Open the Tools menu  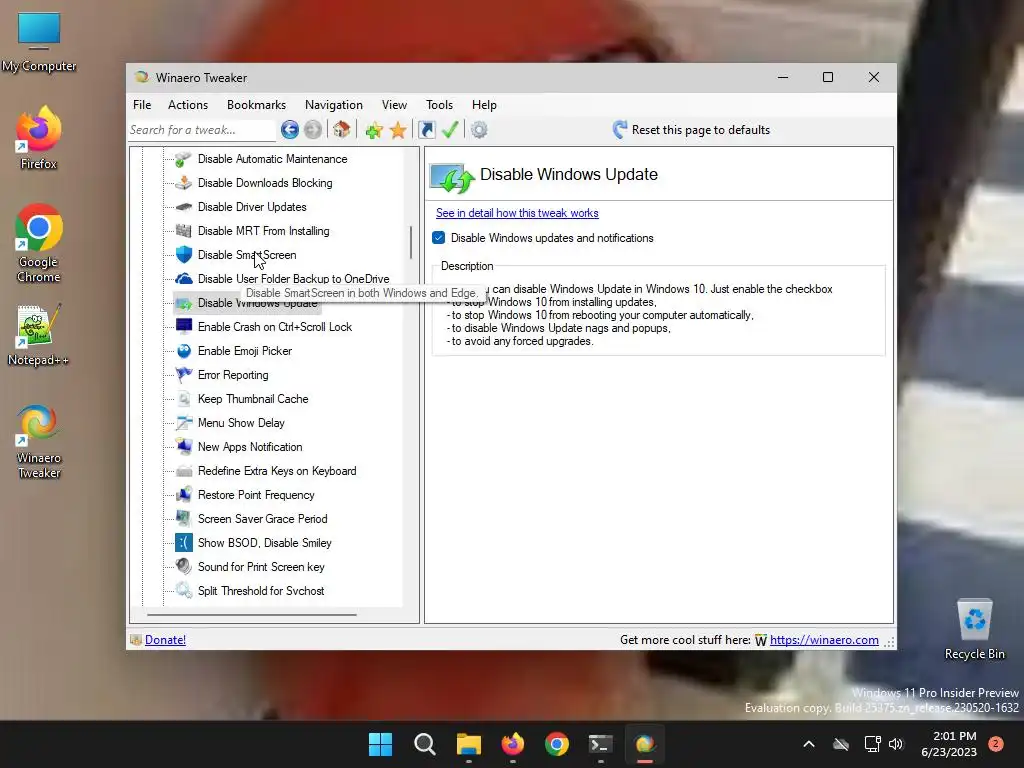[439, 104]
